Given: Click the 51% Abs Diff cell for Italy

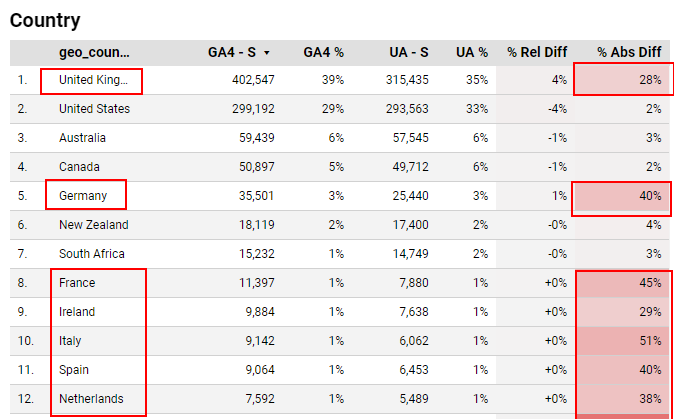Looking at the screenshot, I should coord(649,341).
